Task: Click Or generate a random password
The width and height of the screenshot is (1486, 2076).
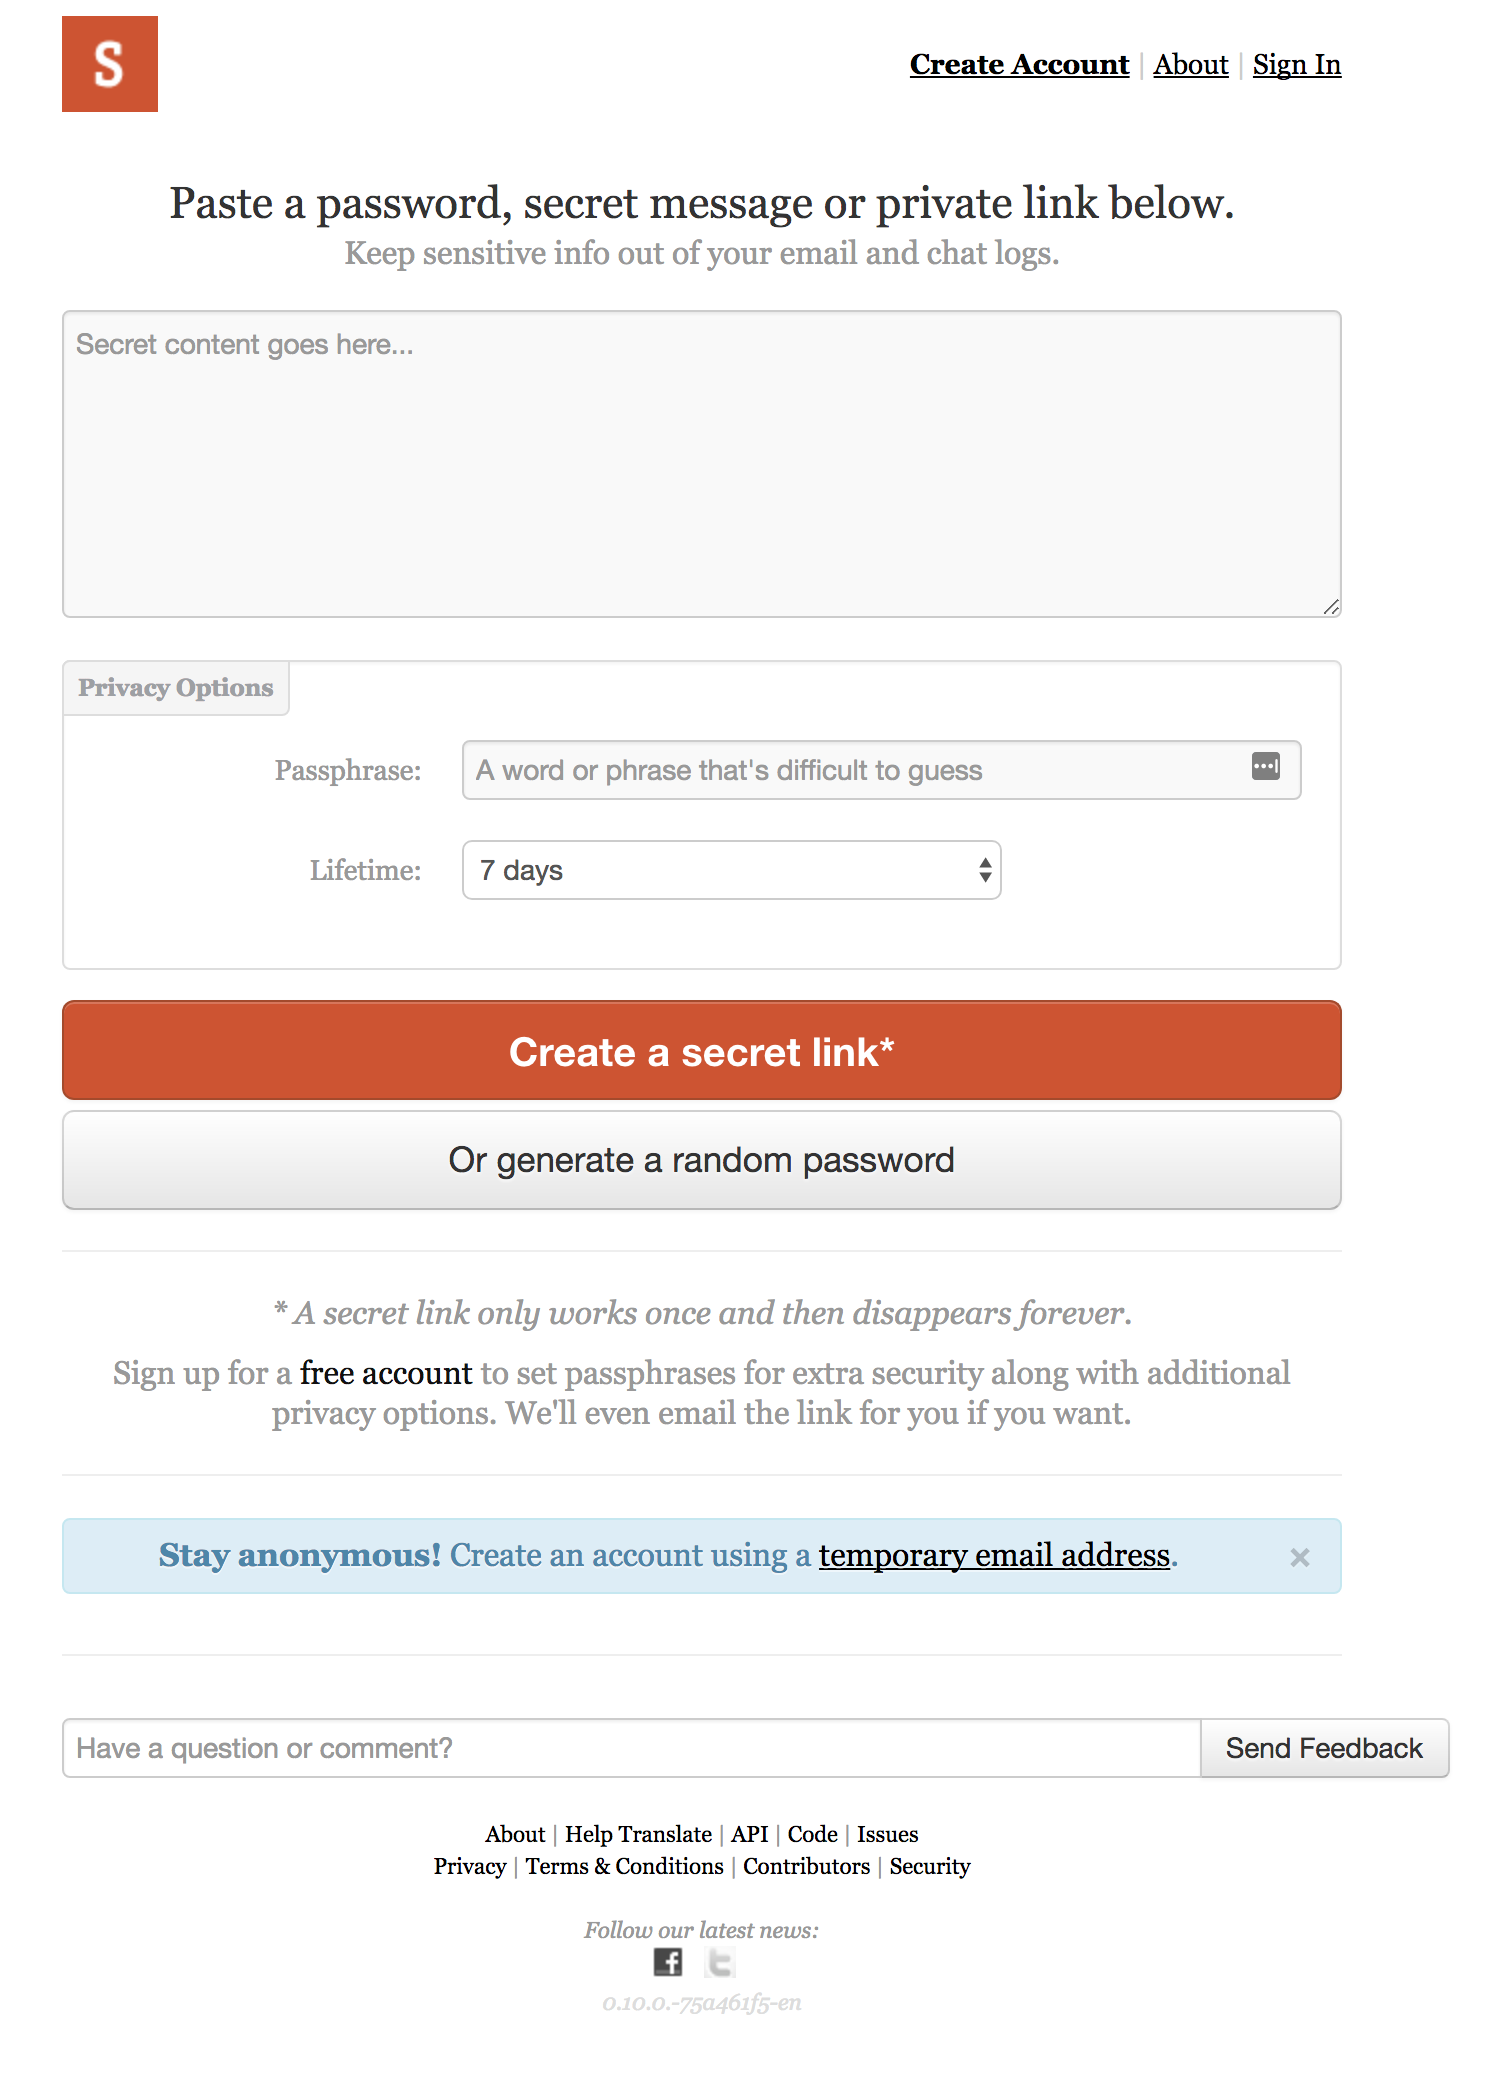Action: (x=702, y=1160)
